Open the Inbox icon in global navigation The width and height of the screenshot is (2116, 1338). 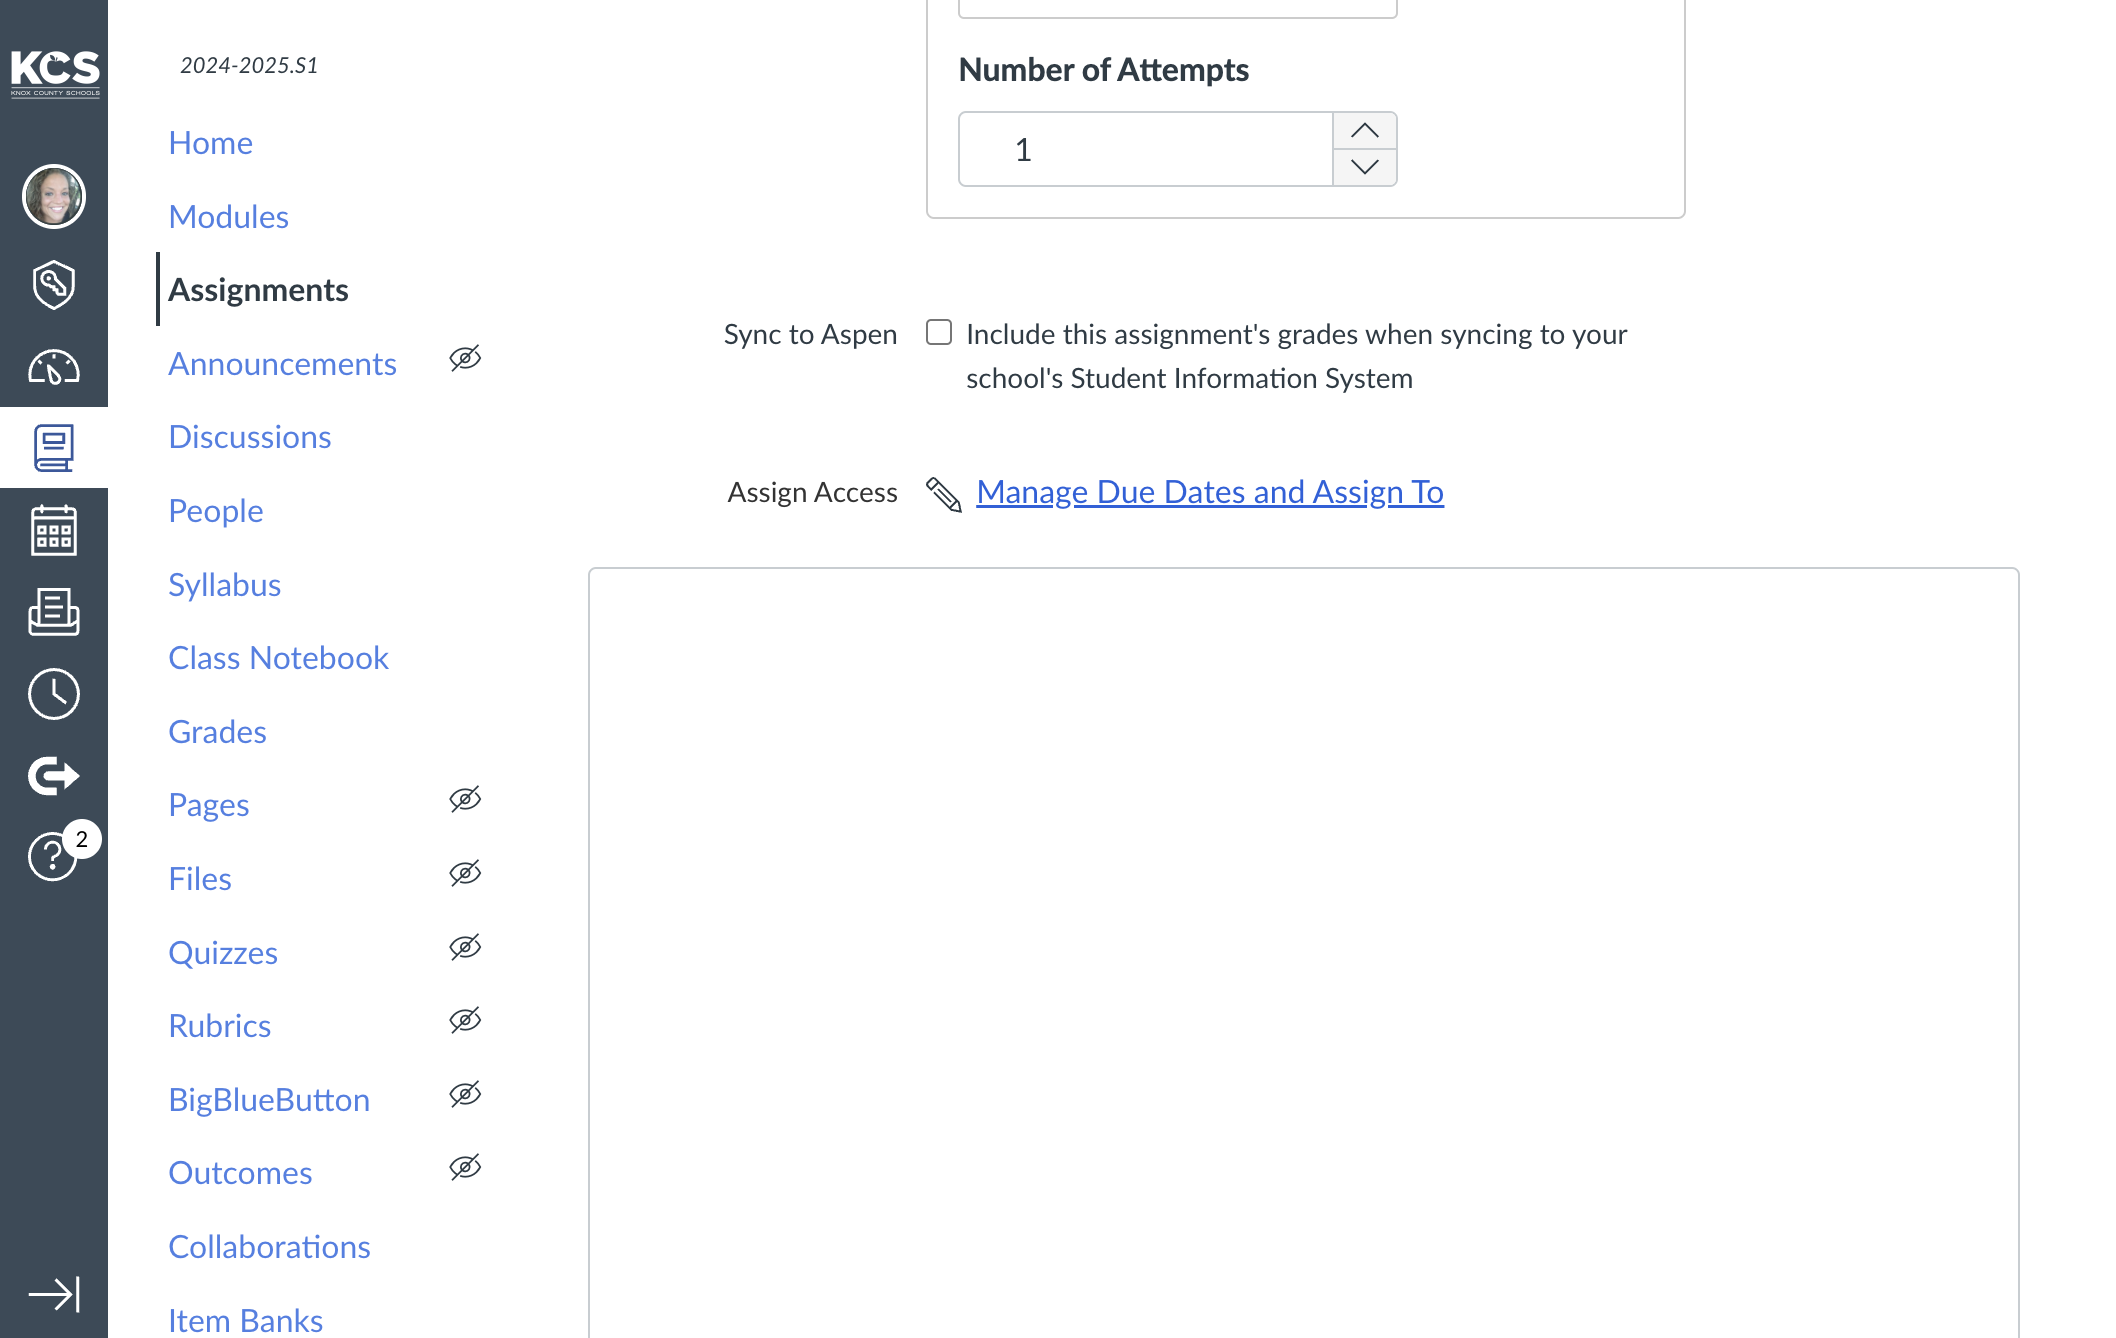point(54,611)
